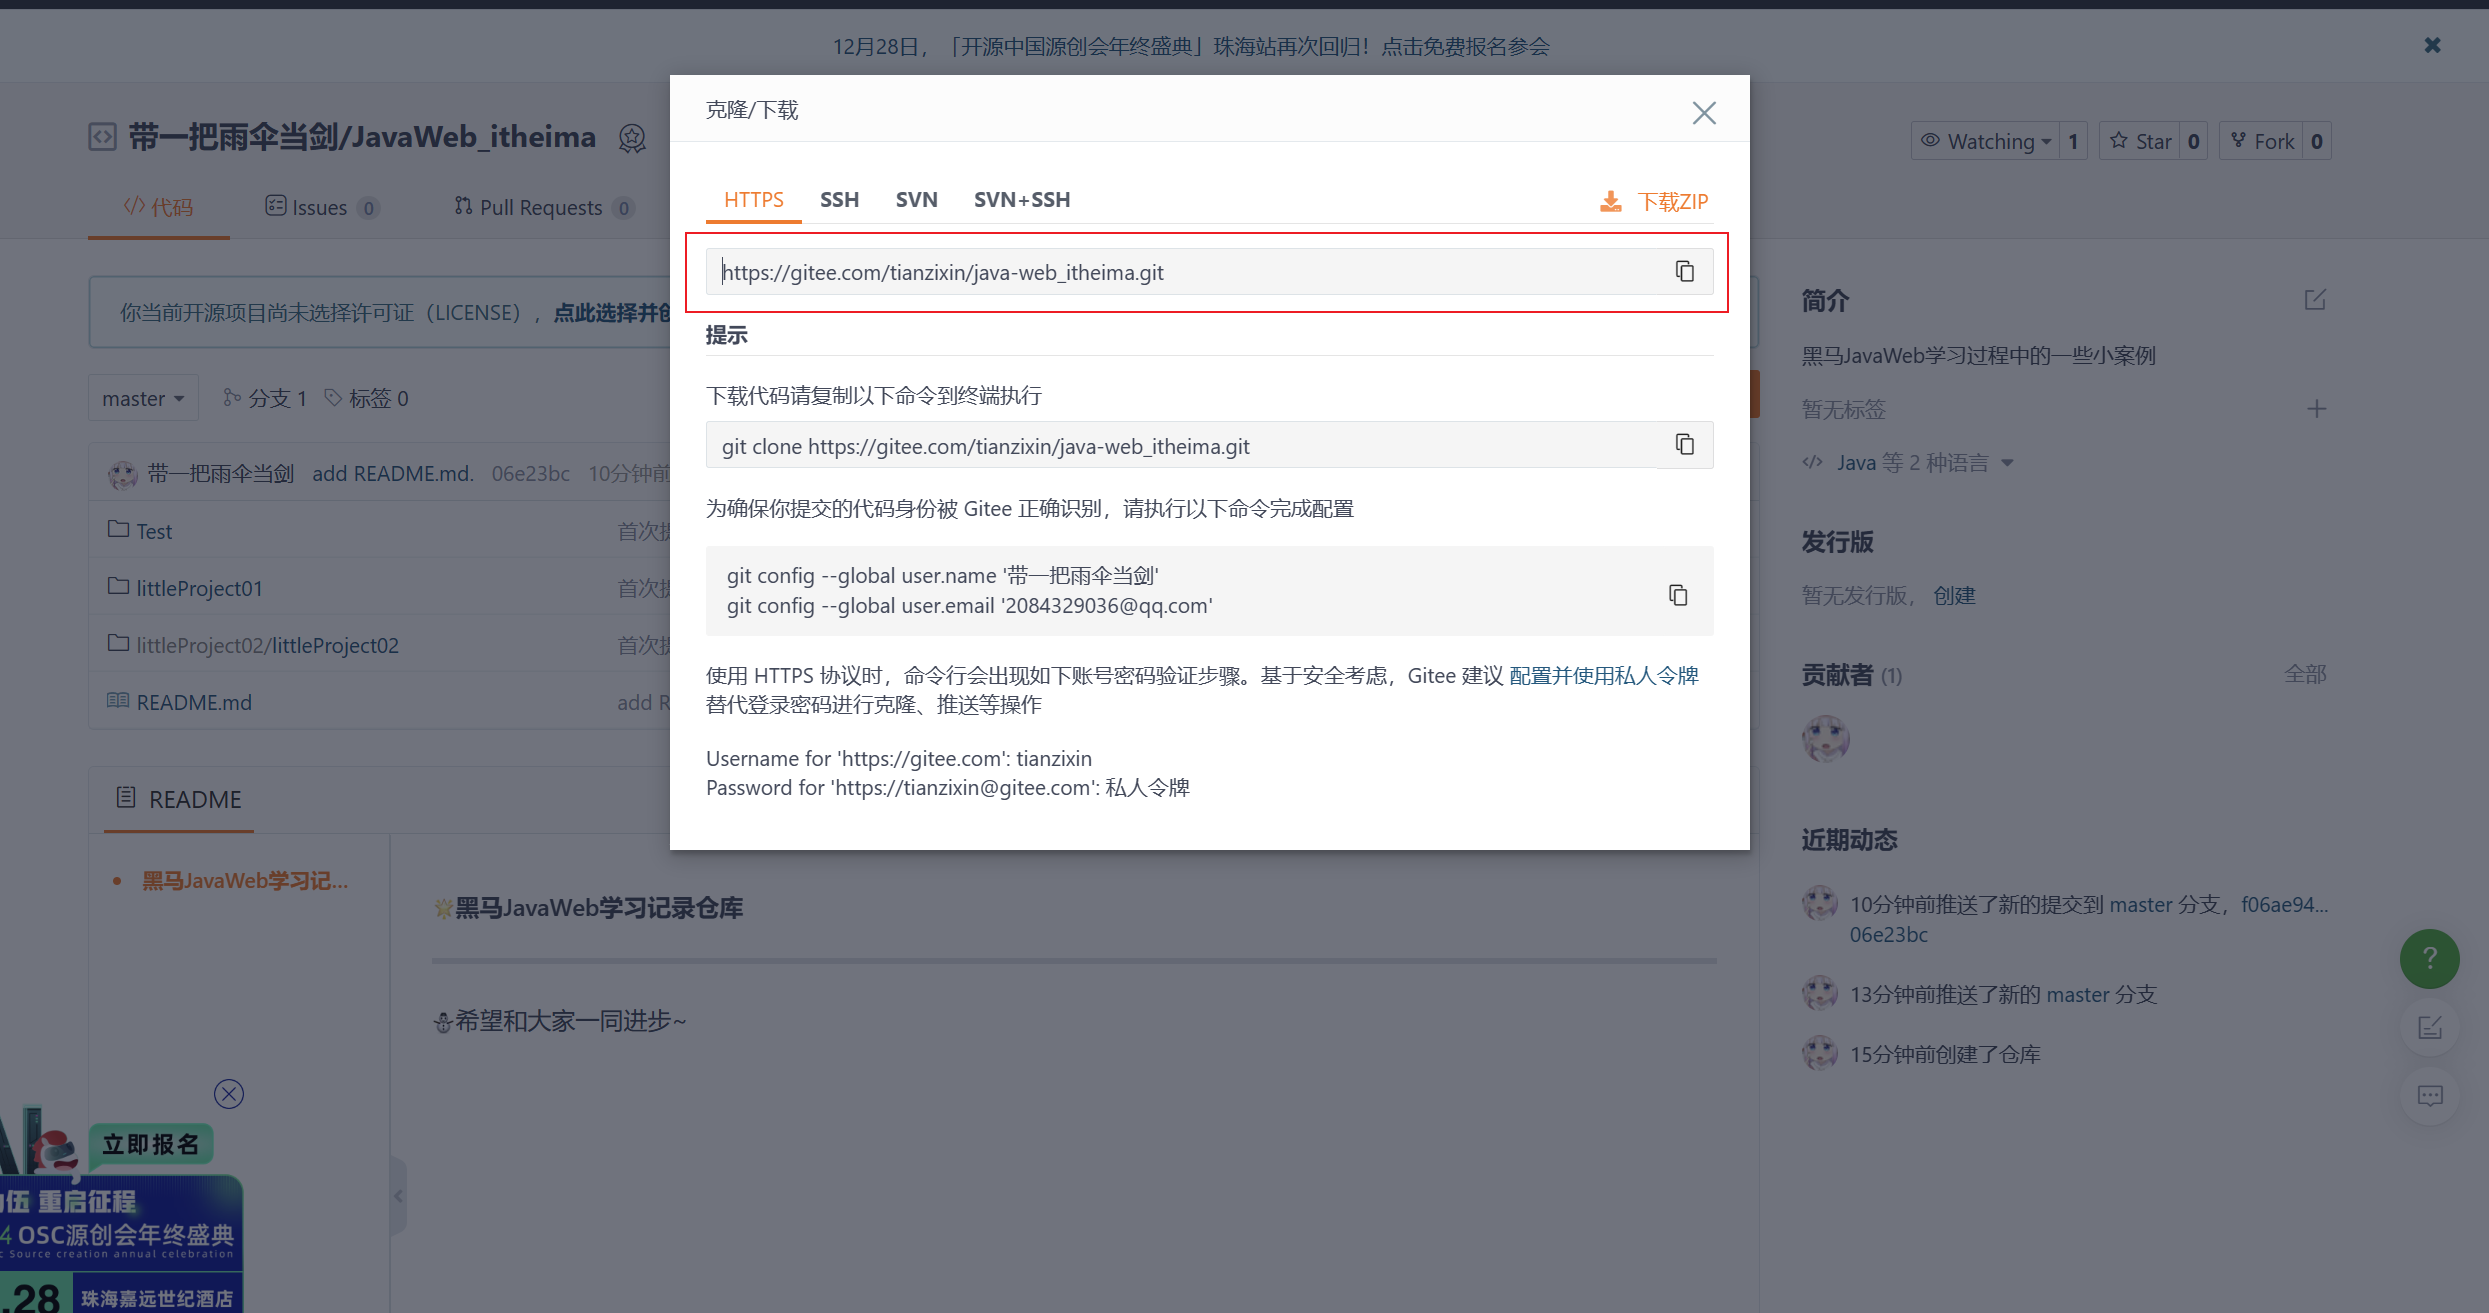Collapse the README outline sidebar
2489x1313 pixels.
(398, 1196)
